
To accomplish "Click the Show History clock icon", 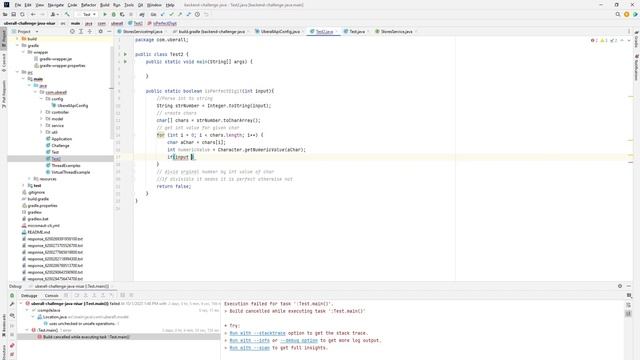I will point(197,14).
